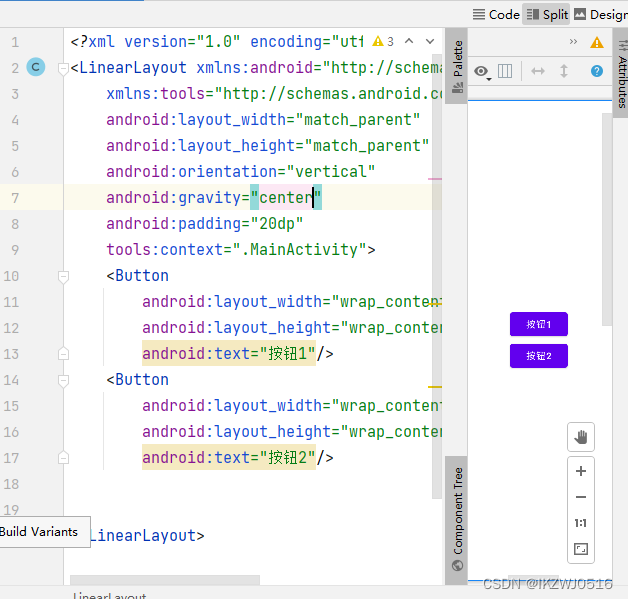Viewport: 628px width, 599px height.
Task: Select the 按钮2 button in preview
Action: [539, 356]
